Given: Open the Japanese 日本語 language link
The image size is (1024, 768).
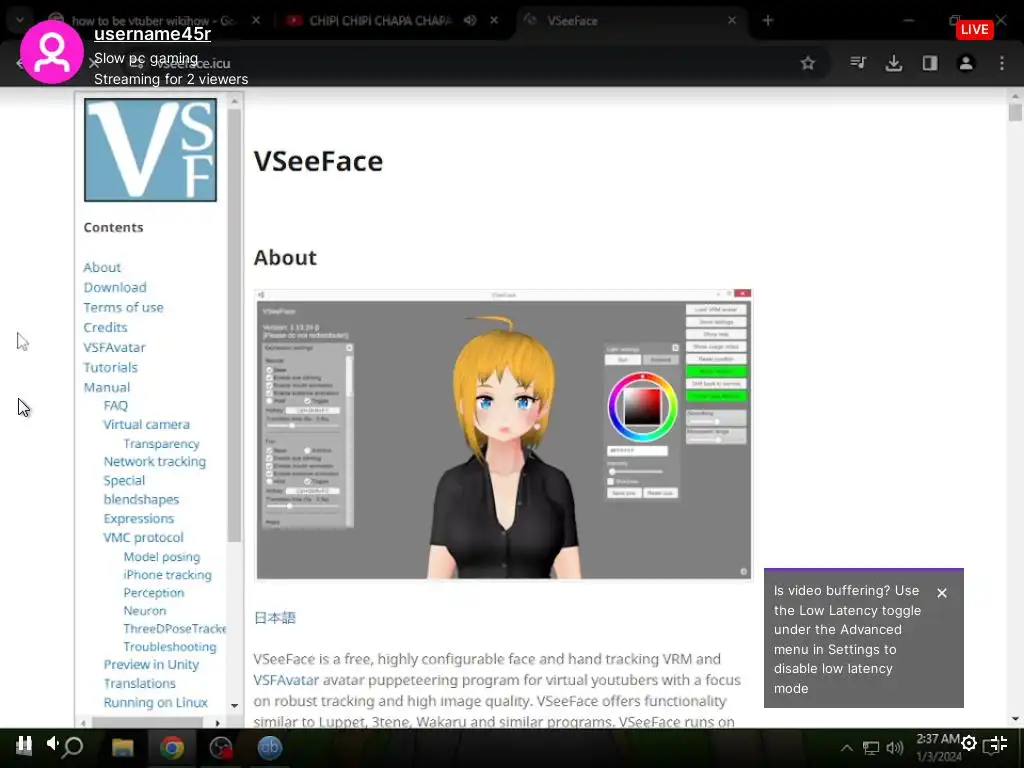Looking at the screenshot, I should pos(274,618).
